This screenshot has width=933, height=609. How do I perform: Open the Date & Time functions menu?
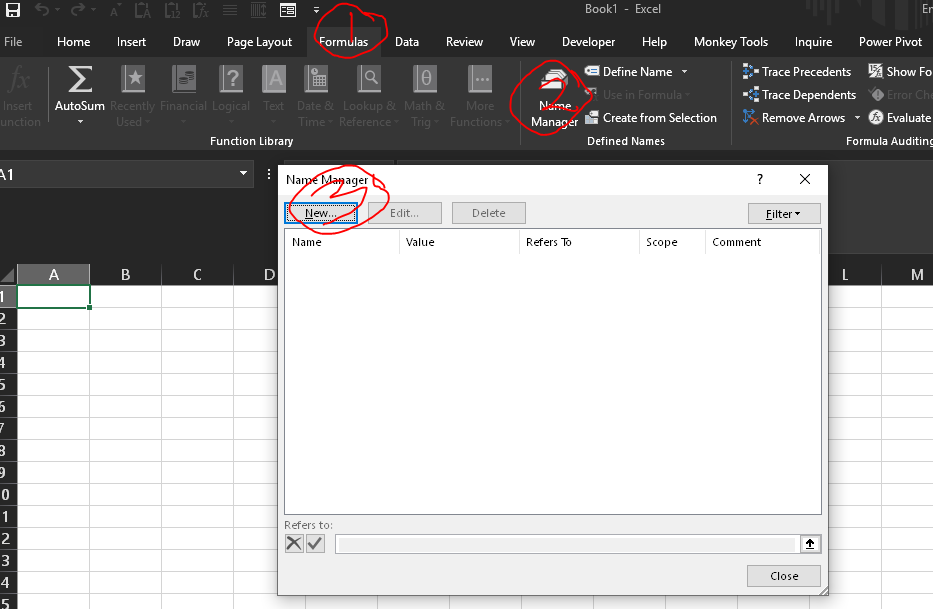[x=316, y=96]
